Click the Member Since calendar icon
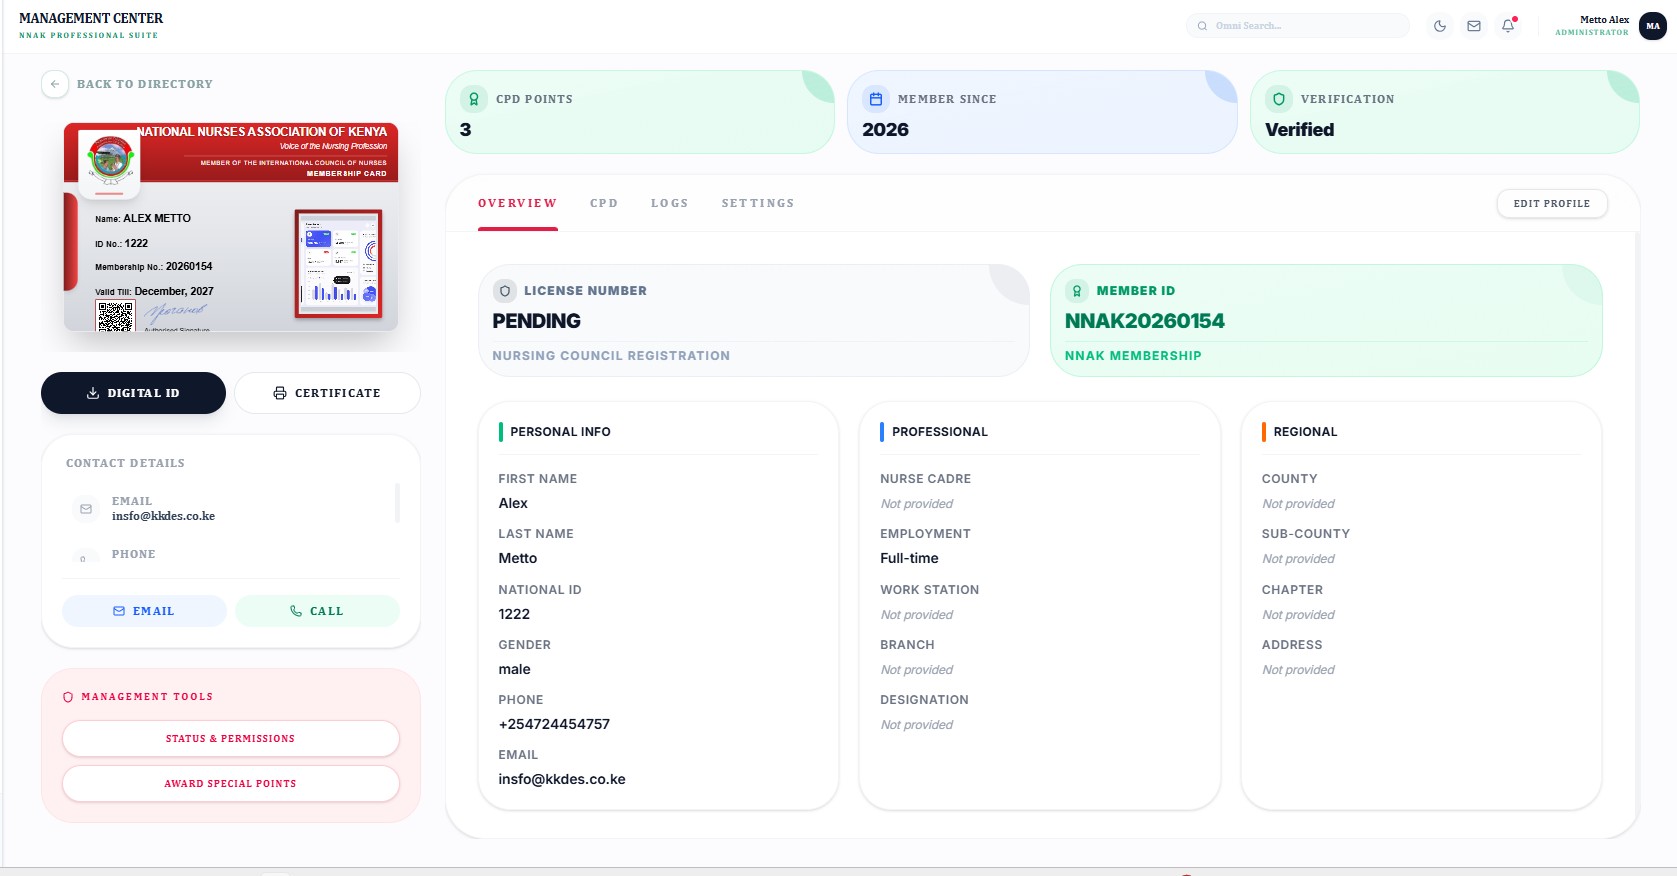1677x876 pixels. [x=876, y=99]
